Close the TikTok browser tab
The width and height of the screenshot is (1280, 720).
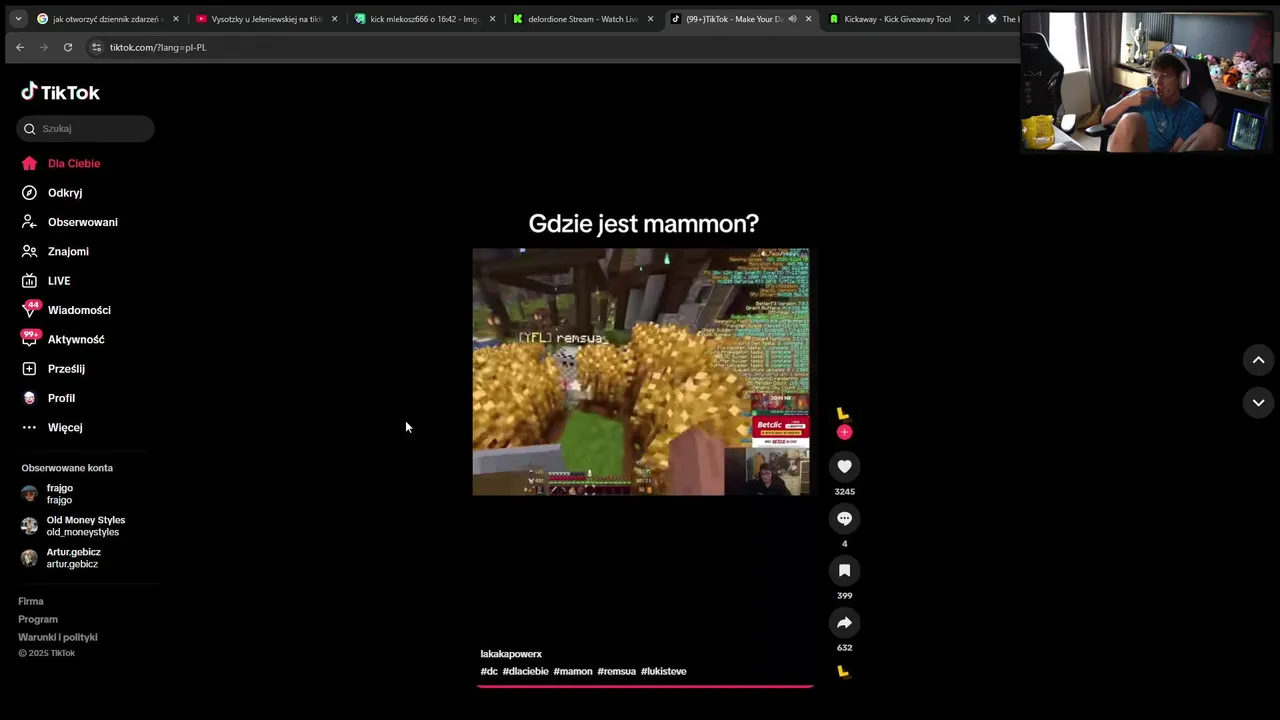coord(808,19)
